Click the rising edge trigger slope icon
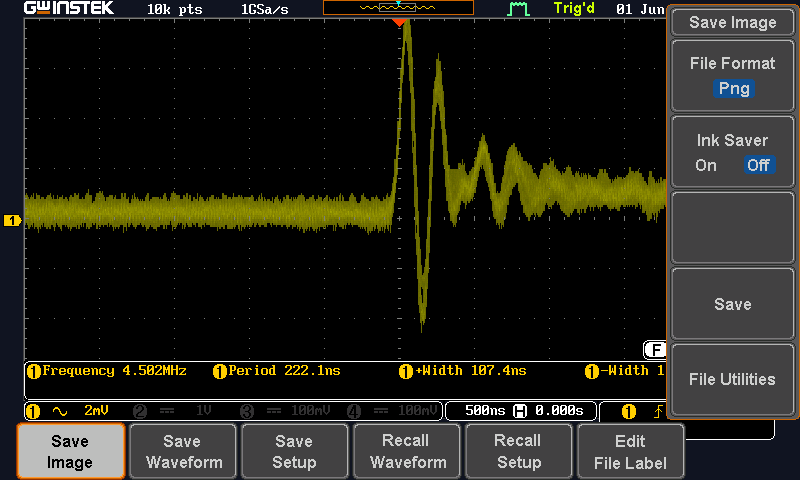Screen dimensions: 800x480 point(659,411)
